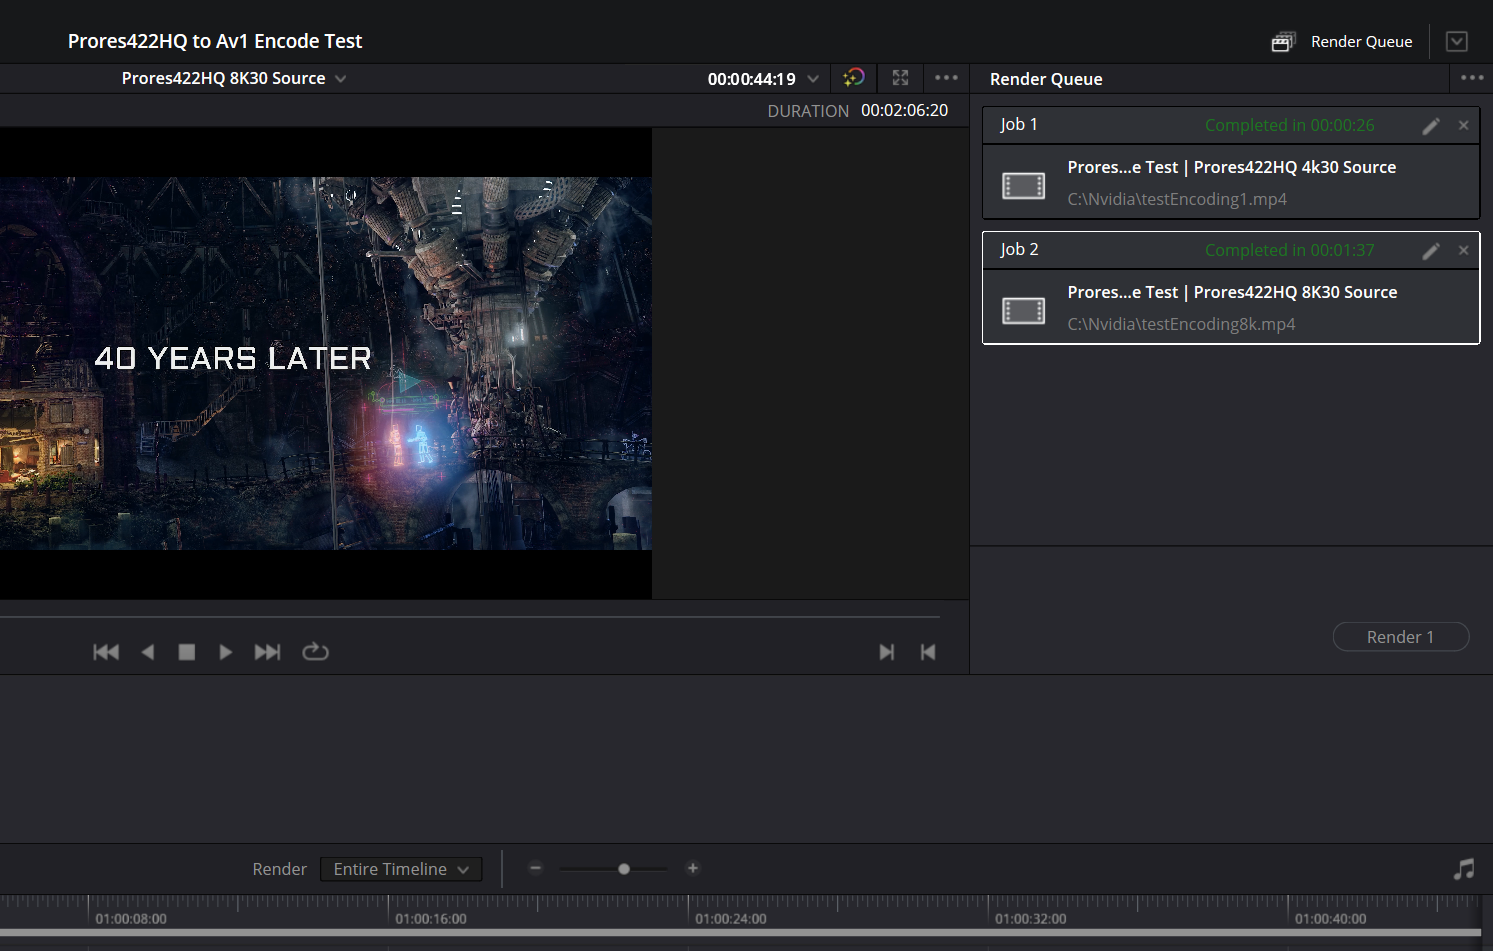Click the Render 1 button
The width and height of the screenshot is (1493, 951).
1400,637
